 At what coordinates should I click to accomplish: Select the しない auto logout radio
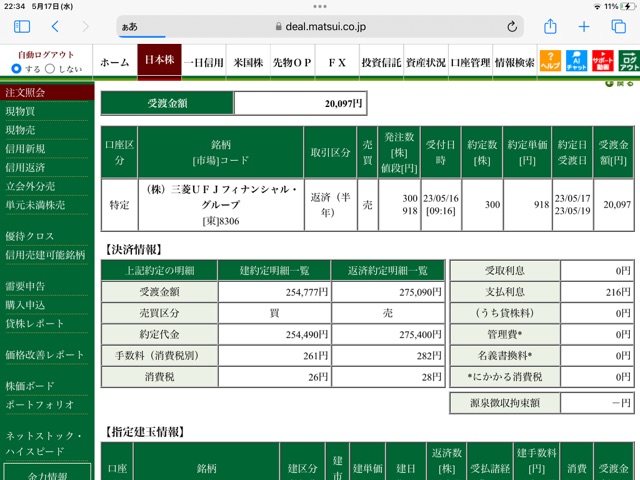(50, 69)
